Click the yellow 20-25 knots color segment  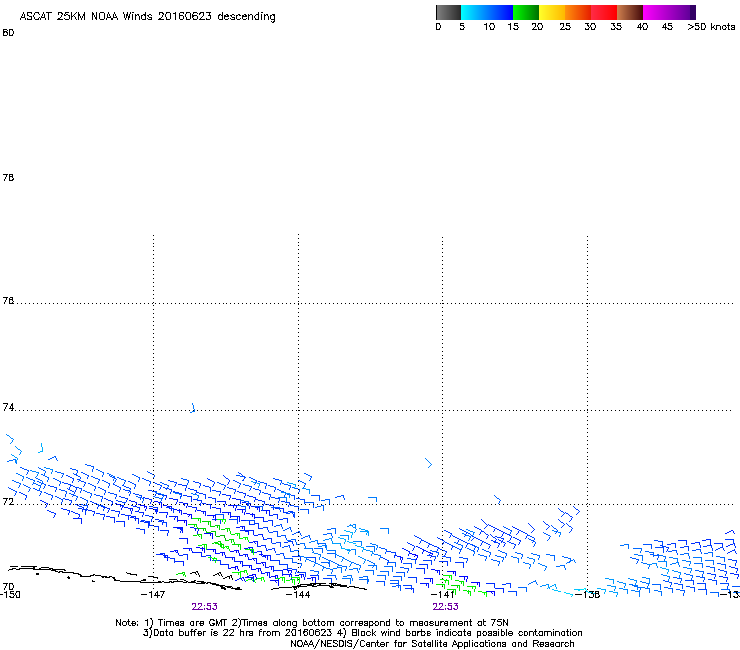[552, 12]
